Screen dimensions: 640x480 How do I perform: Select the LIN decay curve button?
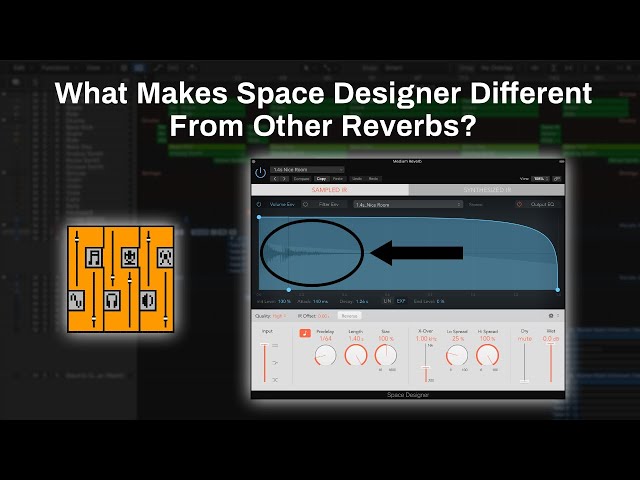pyautogui.click(x=387, y=301)
